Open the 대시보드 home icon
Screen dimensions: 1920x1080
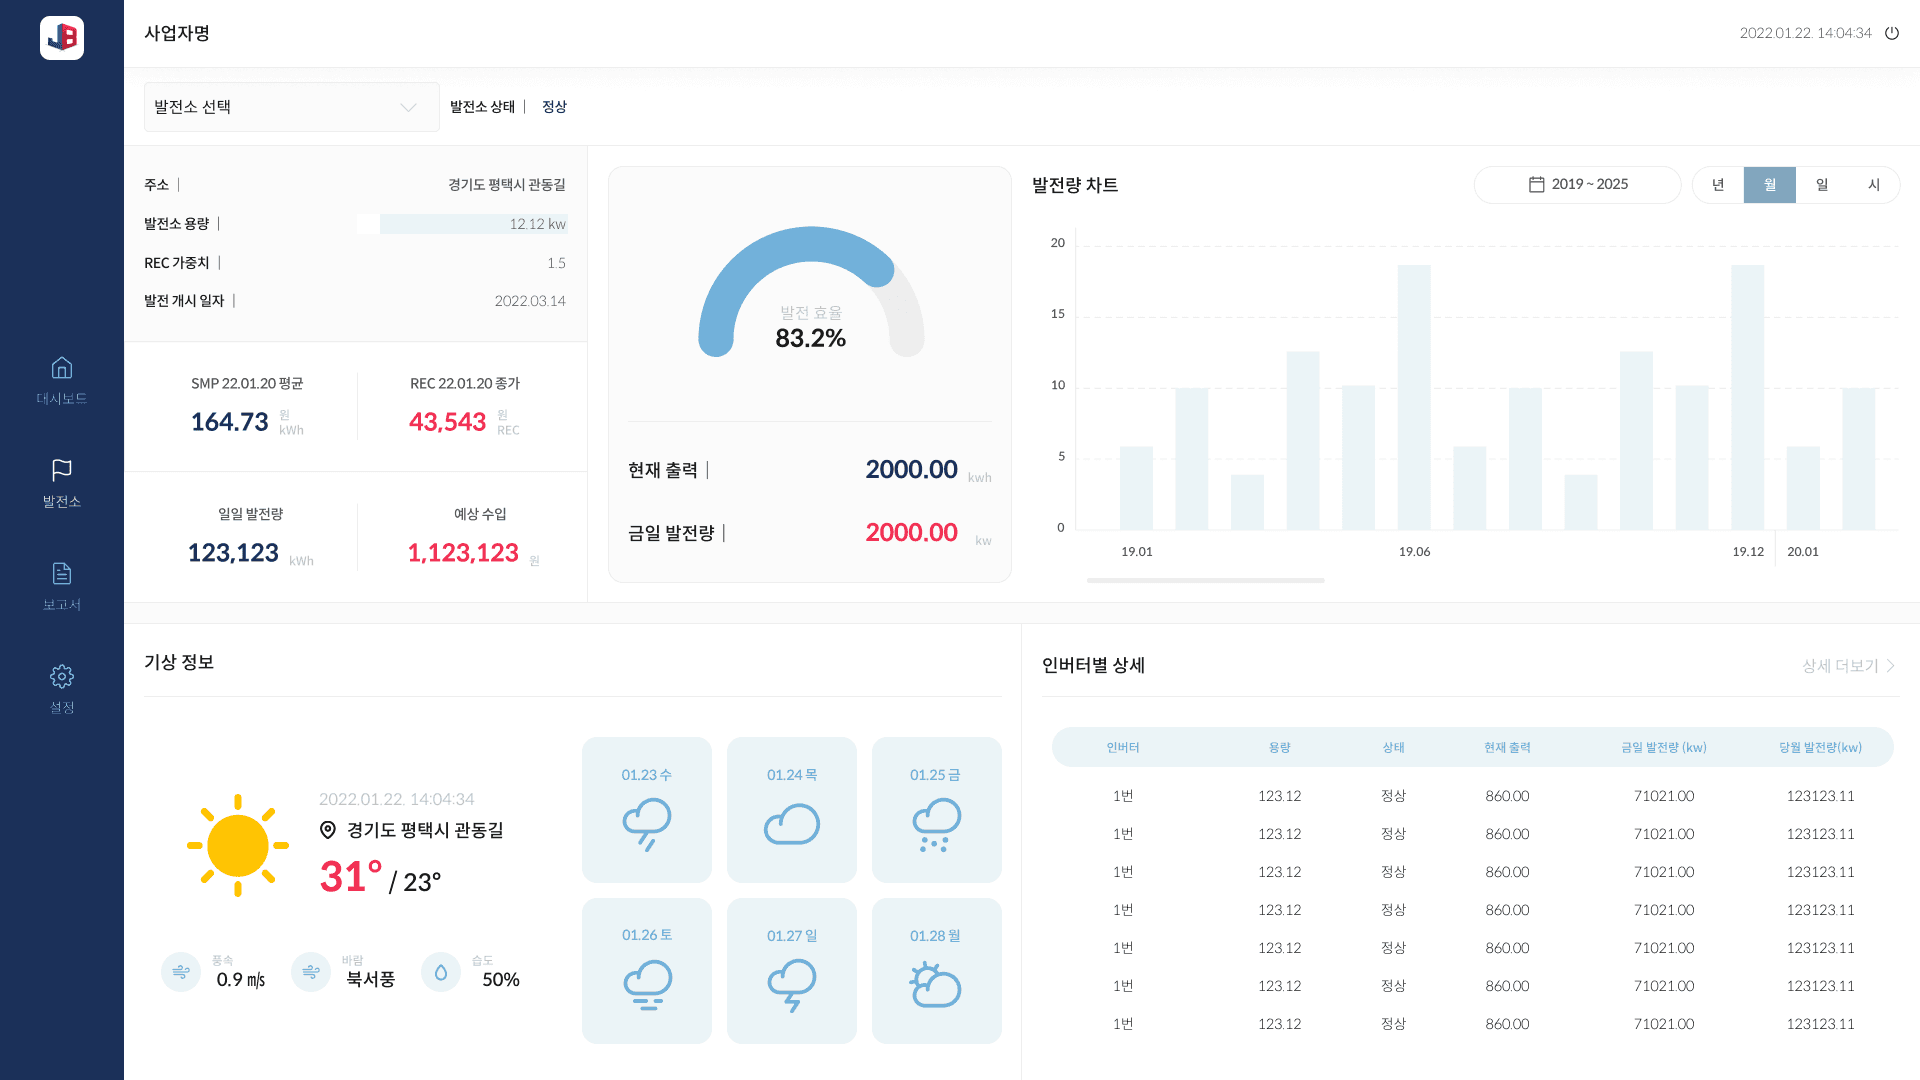click(62, 368)
